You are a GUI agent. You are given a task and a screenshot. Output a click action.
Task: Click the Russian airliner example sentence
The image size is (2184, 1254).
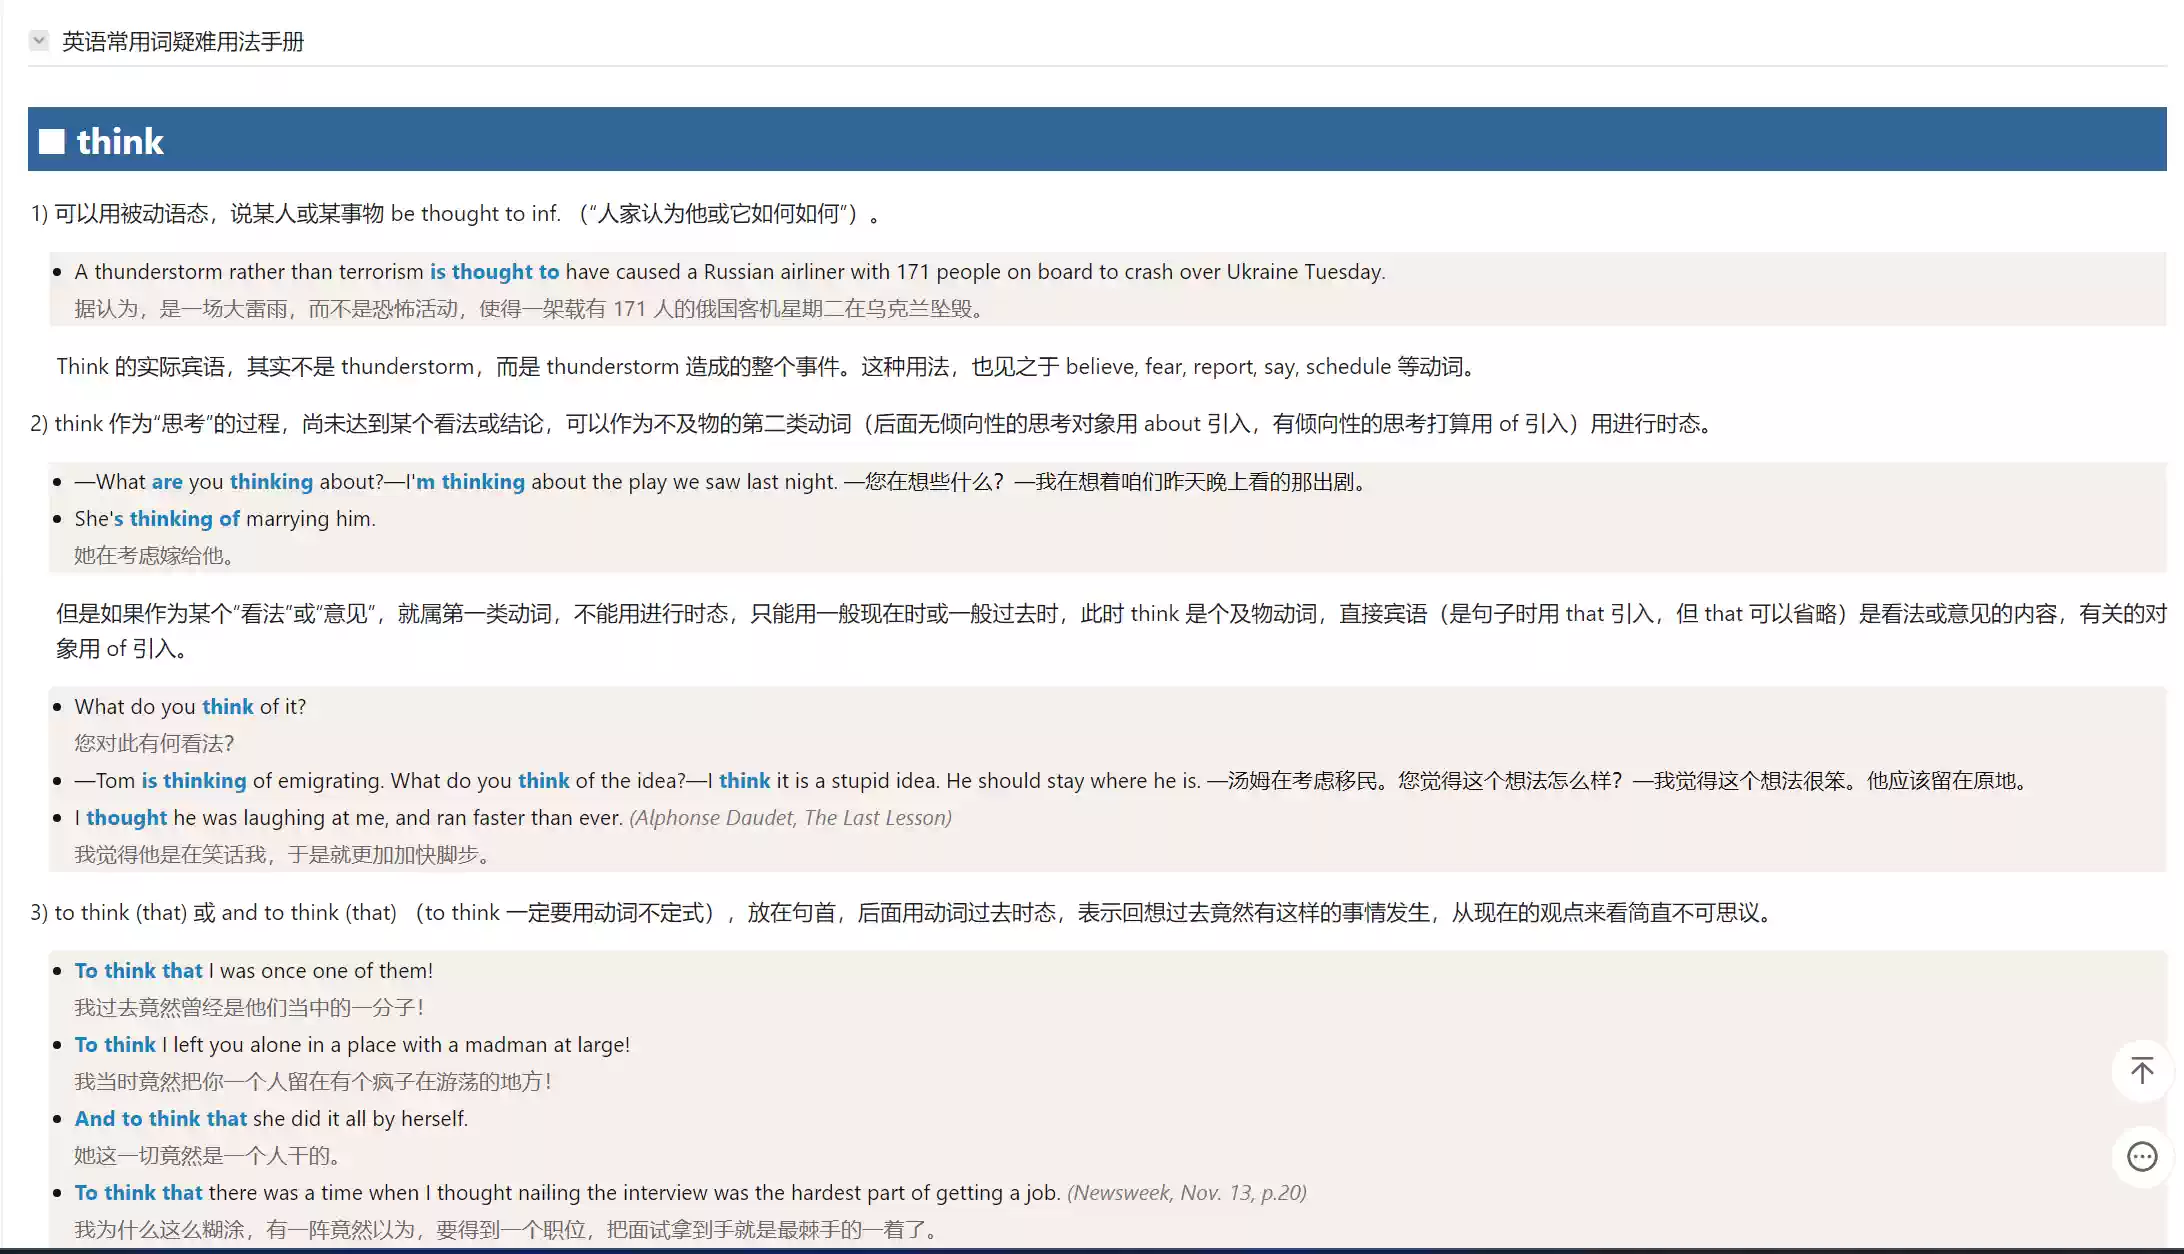728,271
